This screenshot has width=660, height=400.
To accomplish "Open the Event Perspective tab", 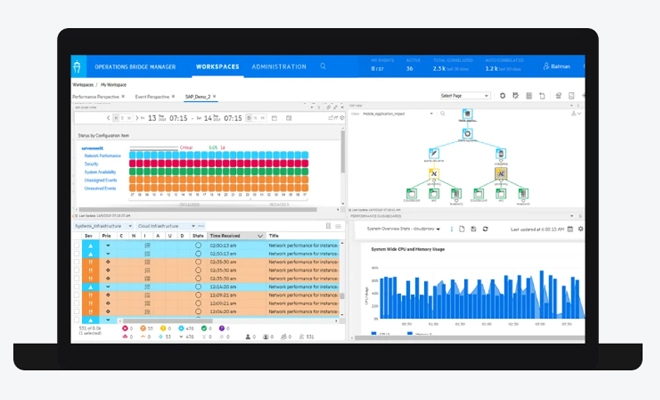I will 153,96.
